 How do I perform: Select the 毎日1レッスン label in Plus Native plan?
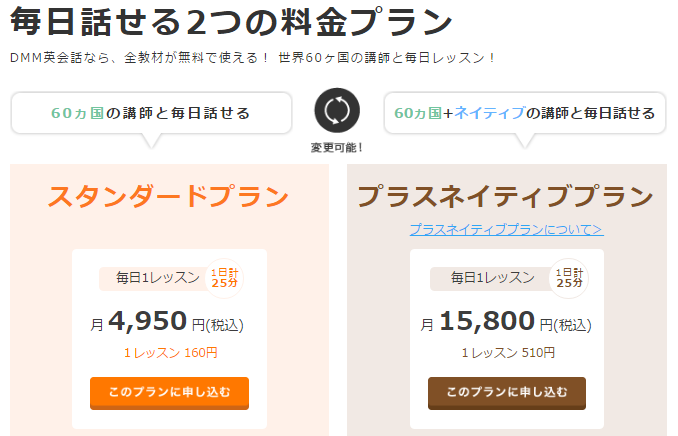(486, 278)
